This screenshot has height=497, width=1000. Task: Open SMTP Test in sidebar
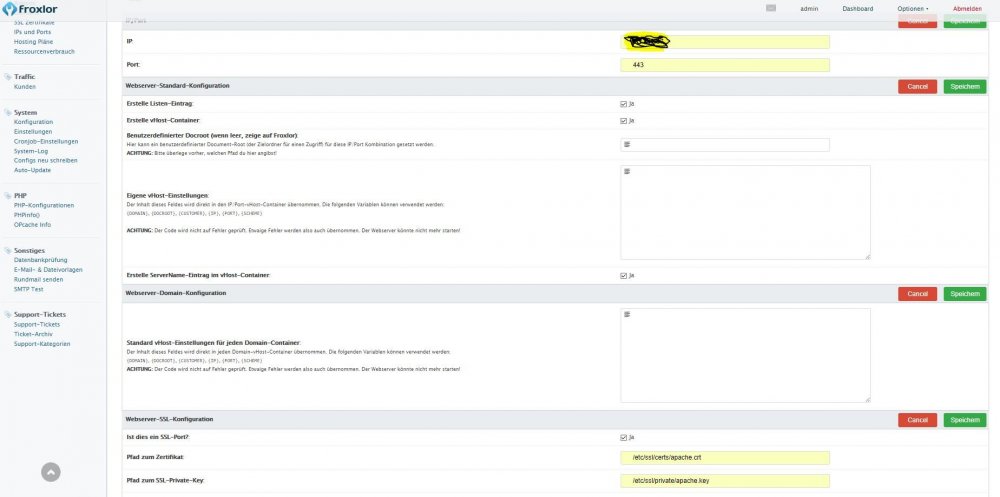tap(28, 289)
